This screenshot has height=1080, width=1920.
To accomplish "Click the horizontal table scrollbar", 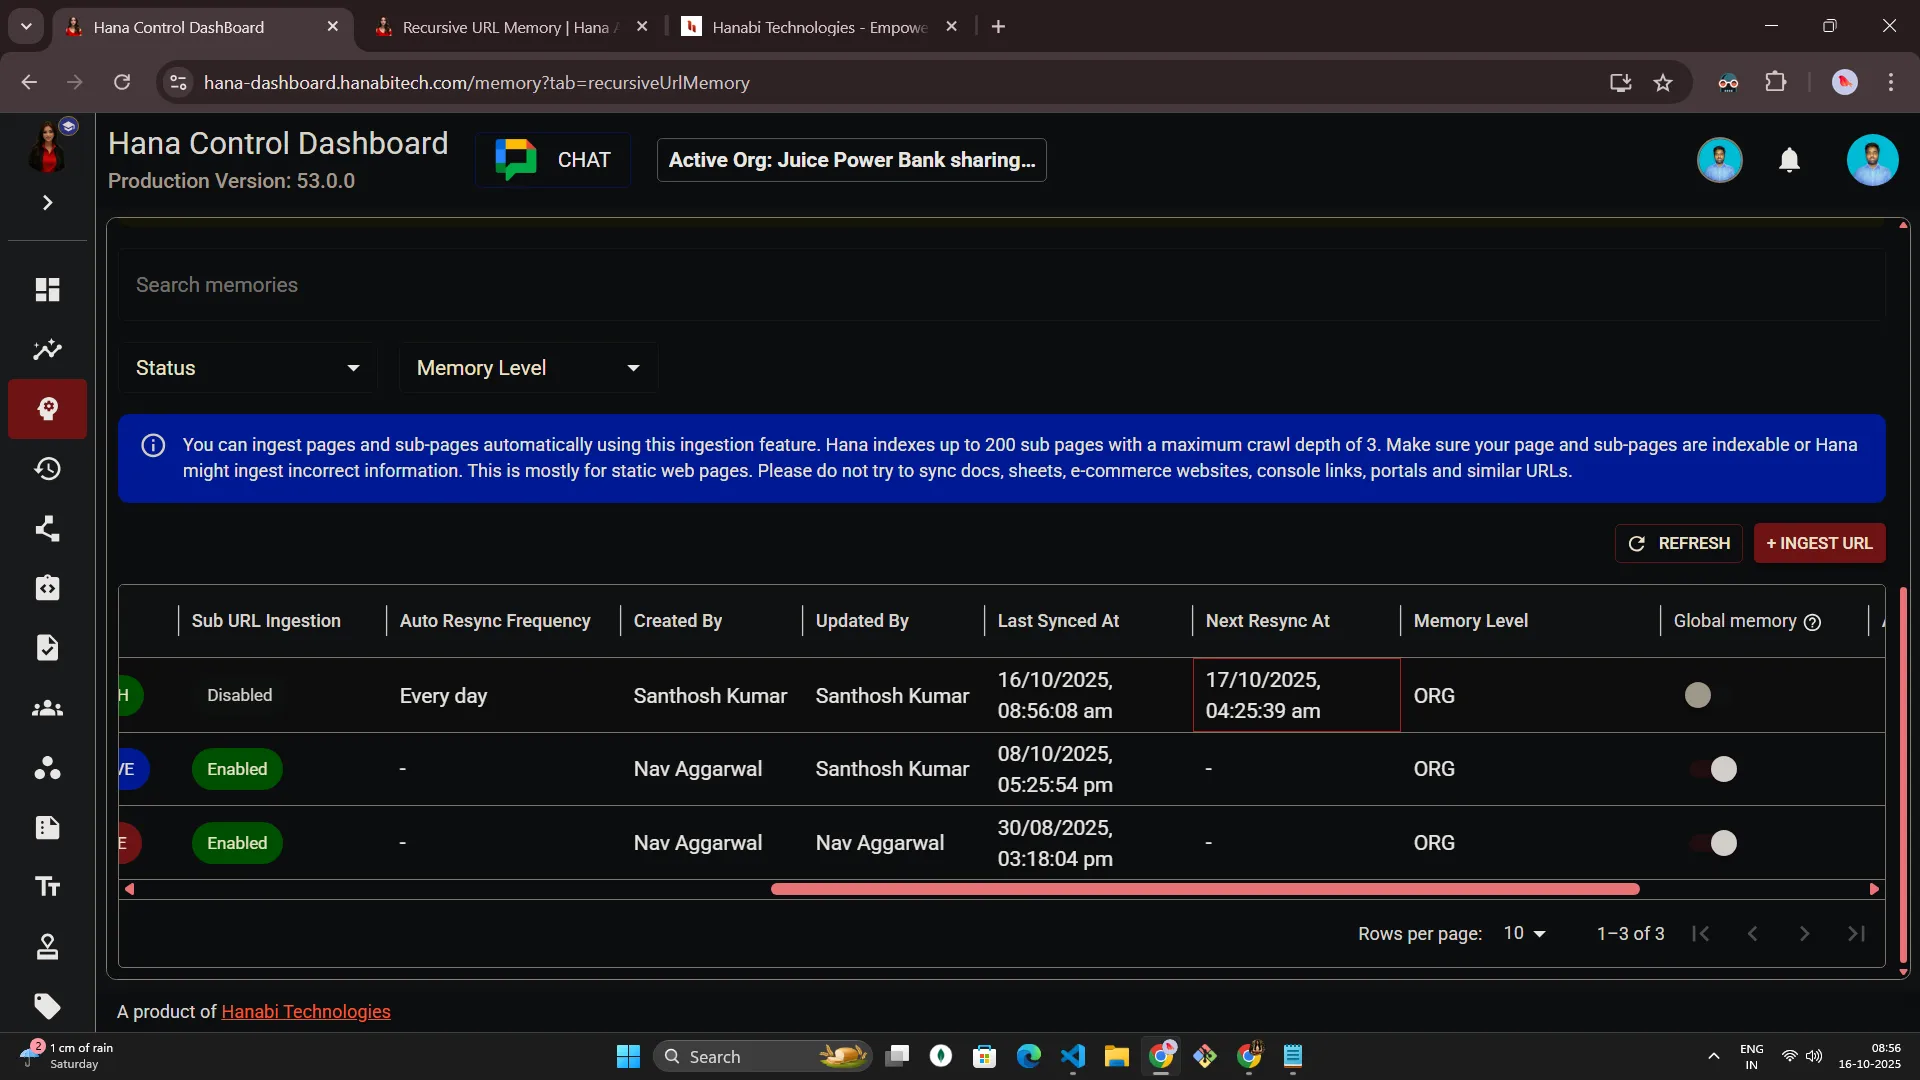I will (x=1204, y=889).
